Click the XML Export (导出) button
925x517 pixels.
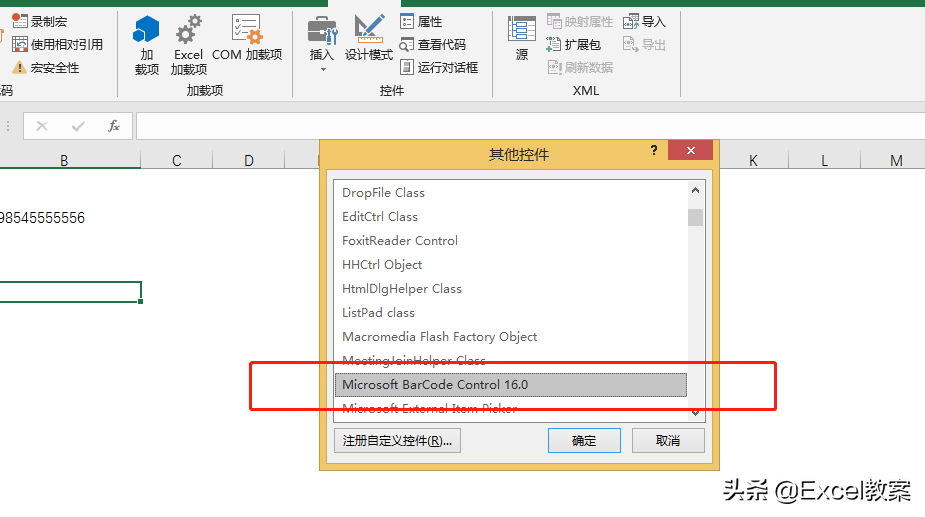(644, 44)
